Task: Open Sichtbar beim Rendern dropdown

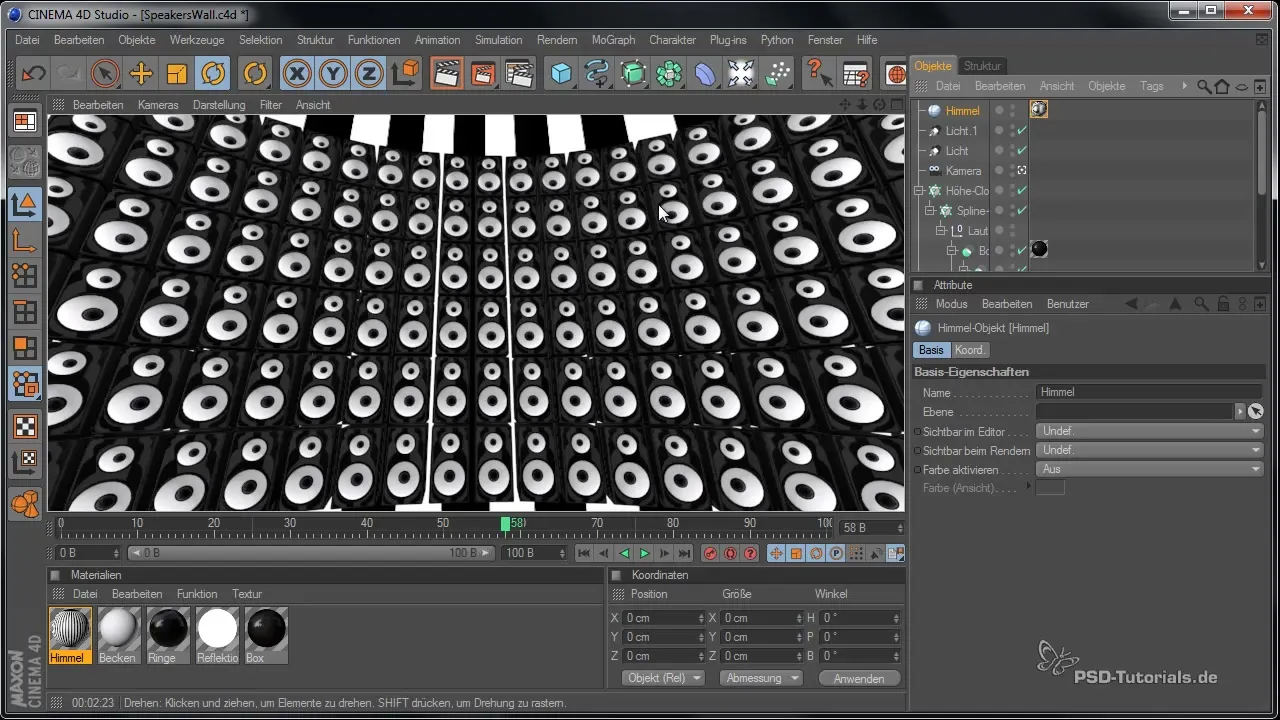Action: click(x=1149, y=450)
